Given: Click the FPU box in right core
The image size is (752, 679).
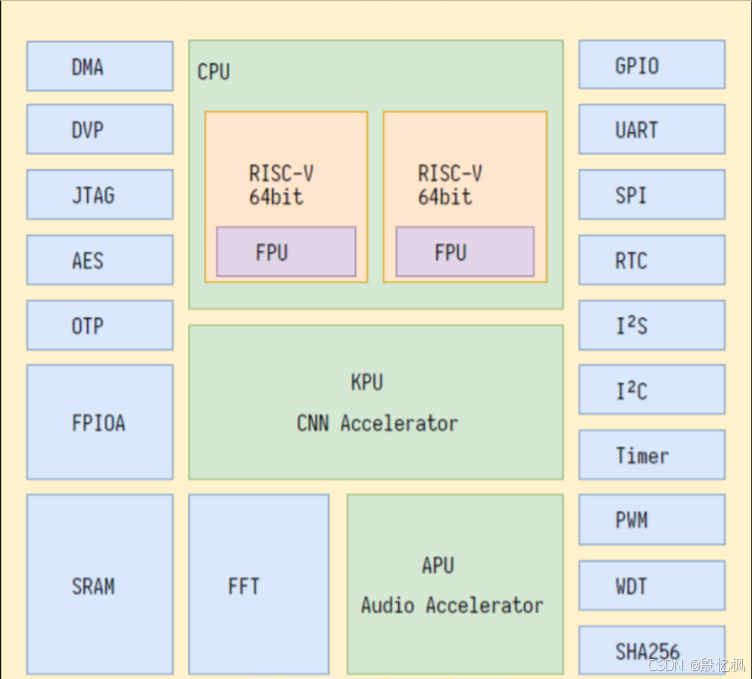Looking at the screenshot, I should click(465, 252).
